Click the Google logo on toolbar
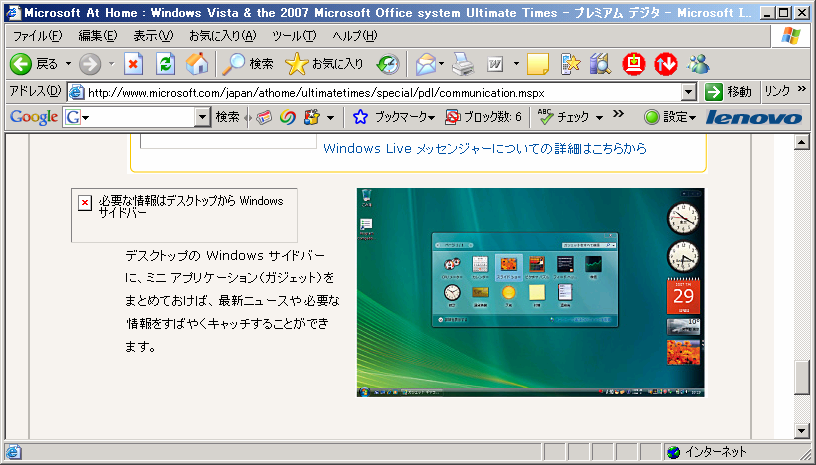This screenshot has height=465, width=816. pos(34,118)
